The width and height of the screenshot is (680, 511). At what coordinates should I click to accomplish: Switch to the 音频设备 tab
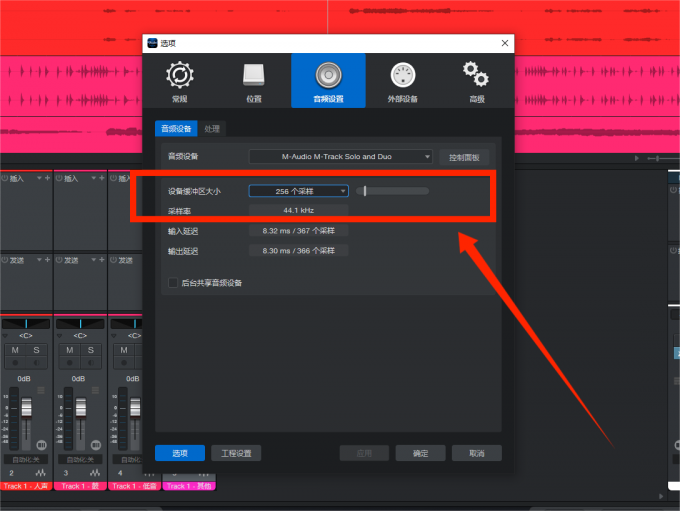[176, 129]
